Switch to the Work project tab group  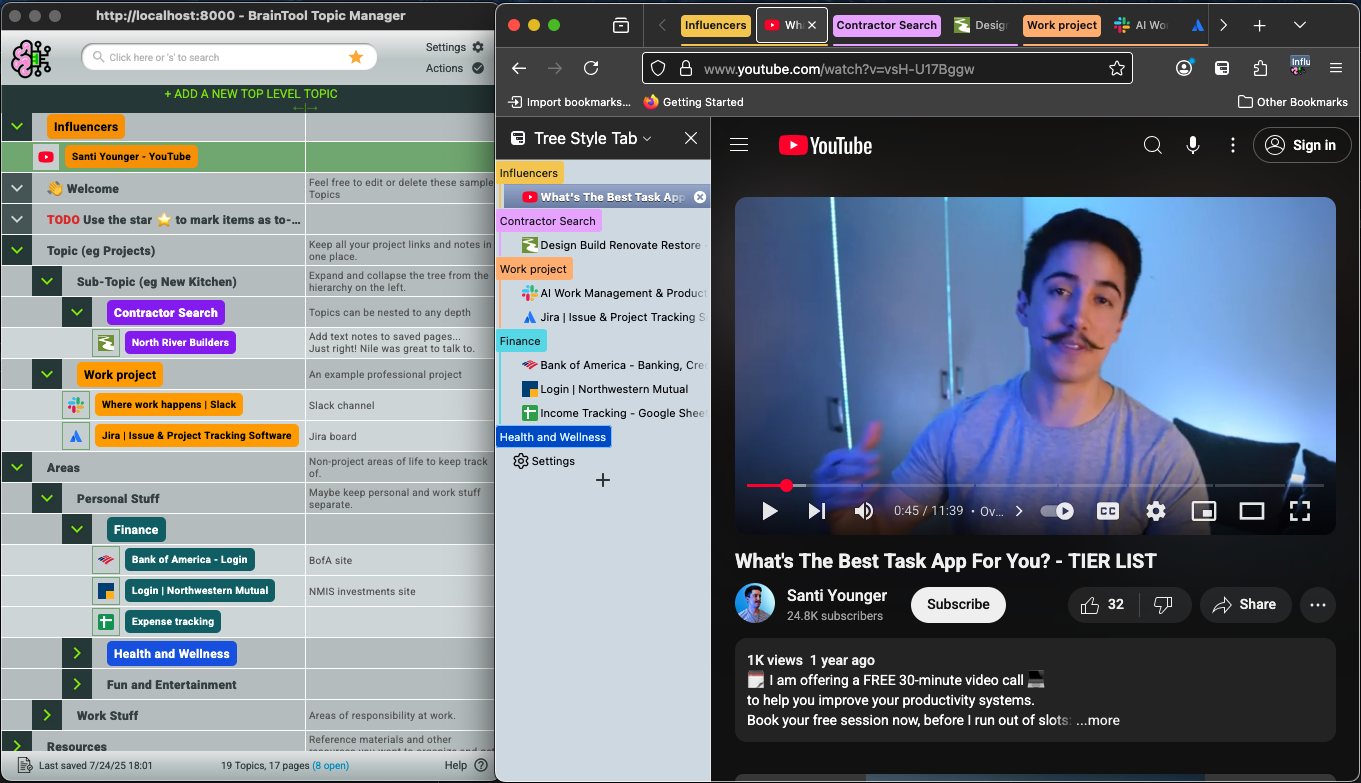click(x=1061, y=25)
